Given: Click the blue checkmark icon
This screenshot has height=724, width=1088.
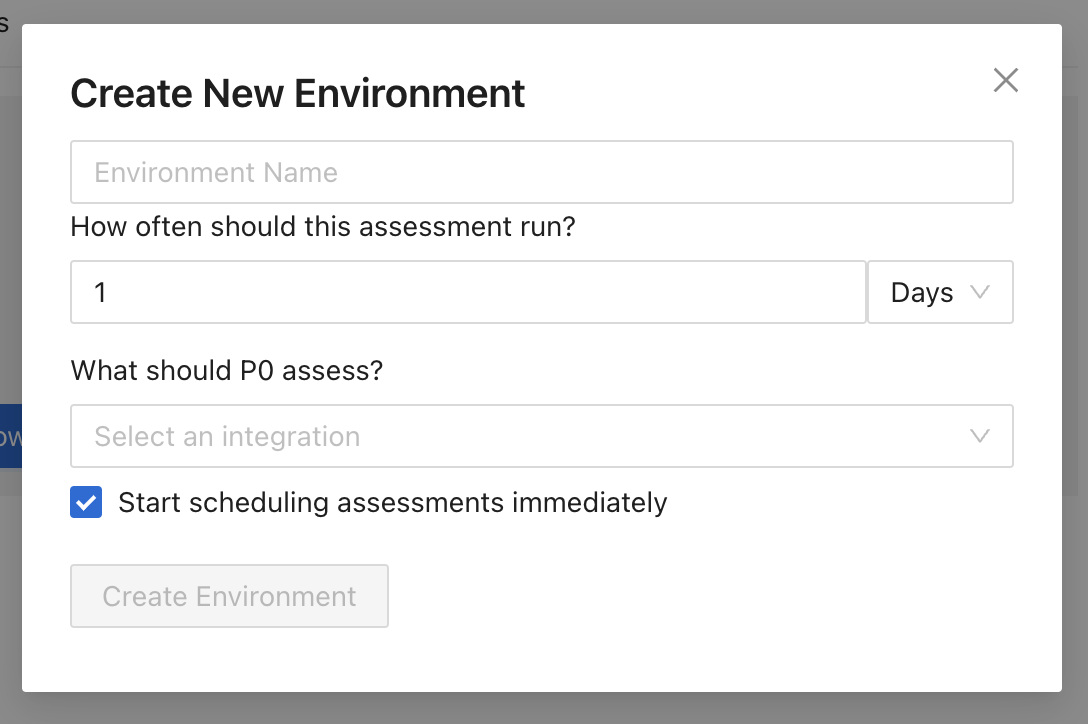Looking at the screenshot, I should (x=86, y=502).
